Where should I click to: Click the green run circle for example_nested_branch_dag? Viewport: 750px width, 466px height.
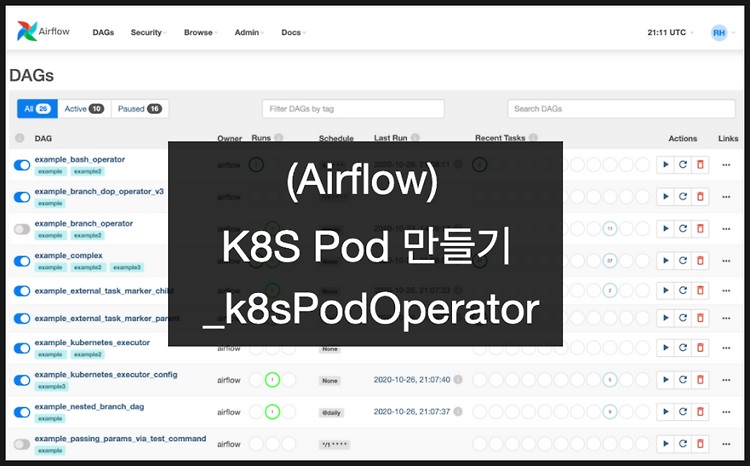click(x=272, y=412)
